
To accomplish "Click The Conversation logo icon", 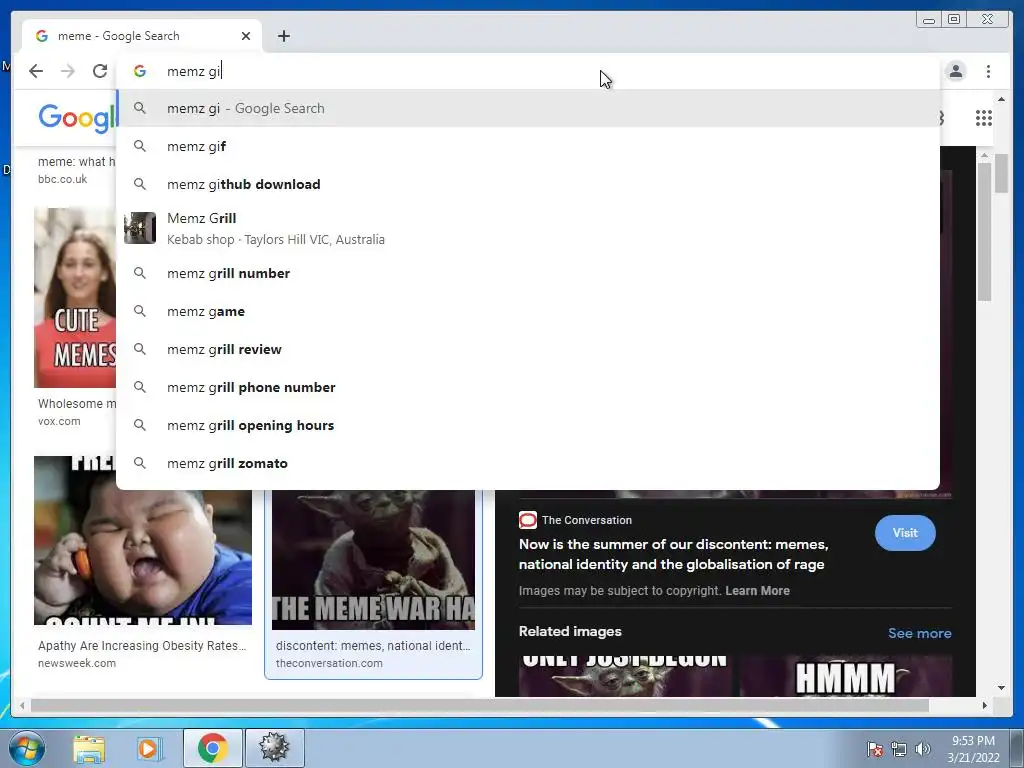I will (528, 520).
